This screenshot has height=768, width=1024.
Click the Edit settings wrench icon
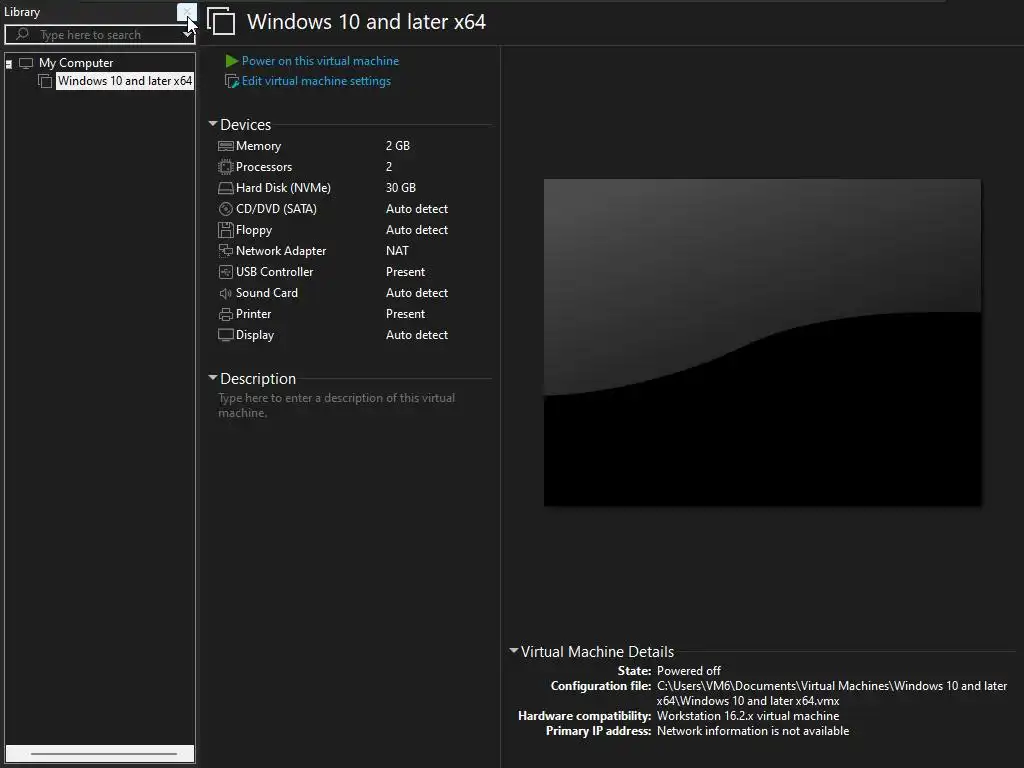point(231,82)
